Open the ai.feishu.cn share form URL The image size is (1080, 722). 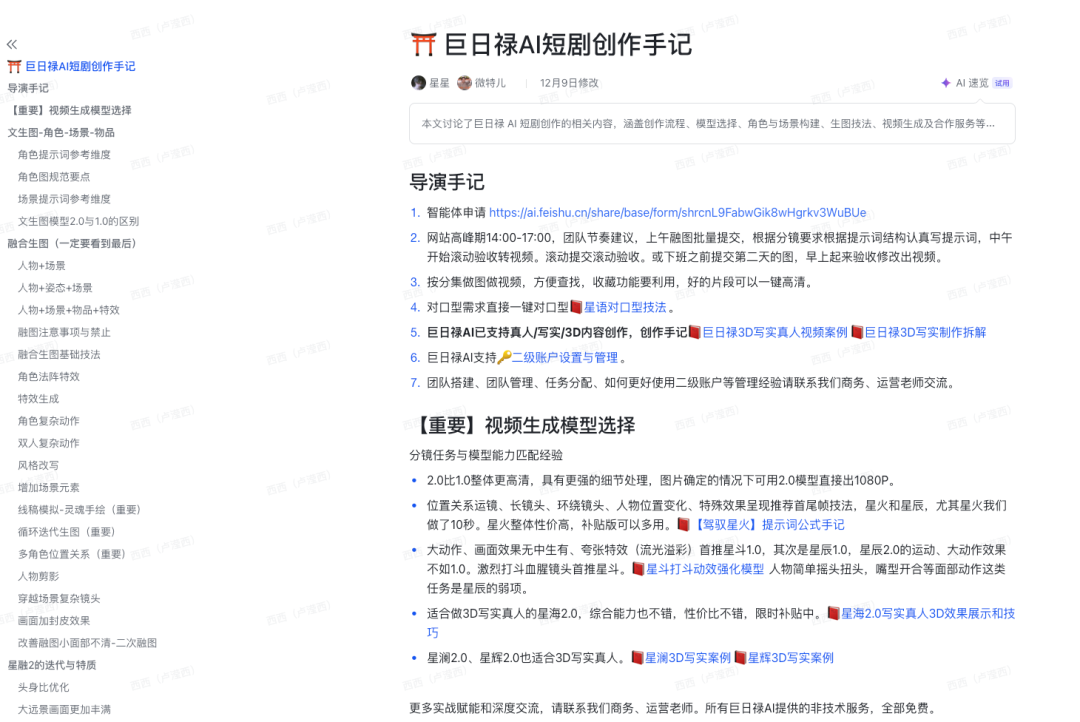click(678, 213)
